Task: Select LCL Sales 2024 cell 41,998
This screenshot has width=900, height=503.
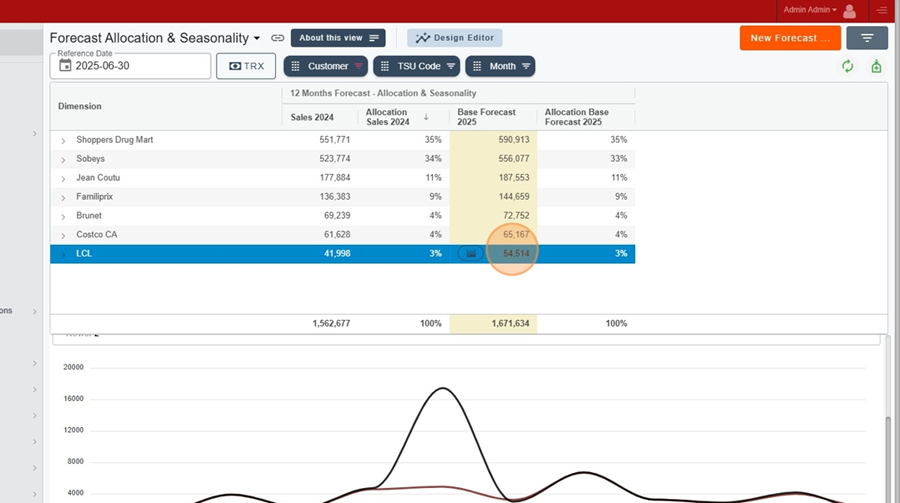Action: click(x=337, y=253)
